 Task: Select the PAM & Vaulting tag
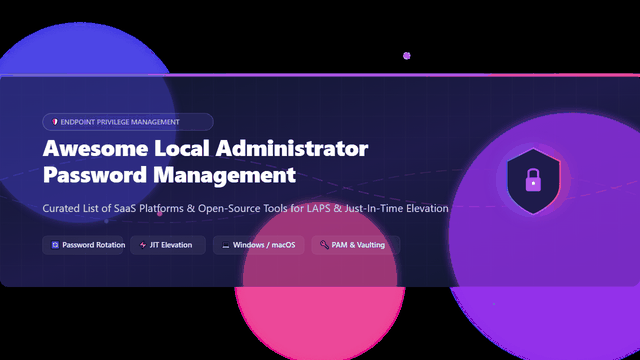tap(356, 245)
